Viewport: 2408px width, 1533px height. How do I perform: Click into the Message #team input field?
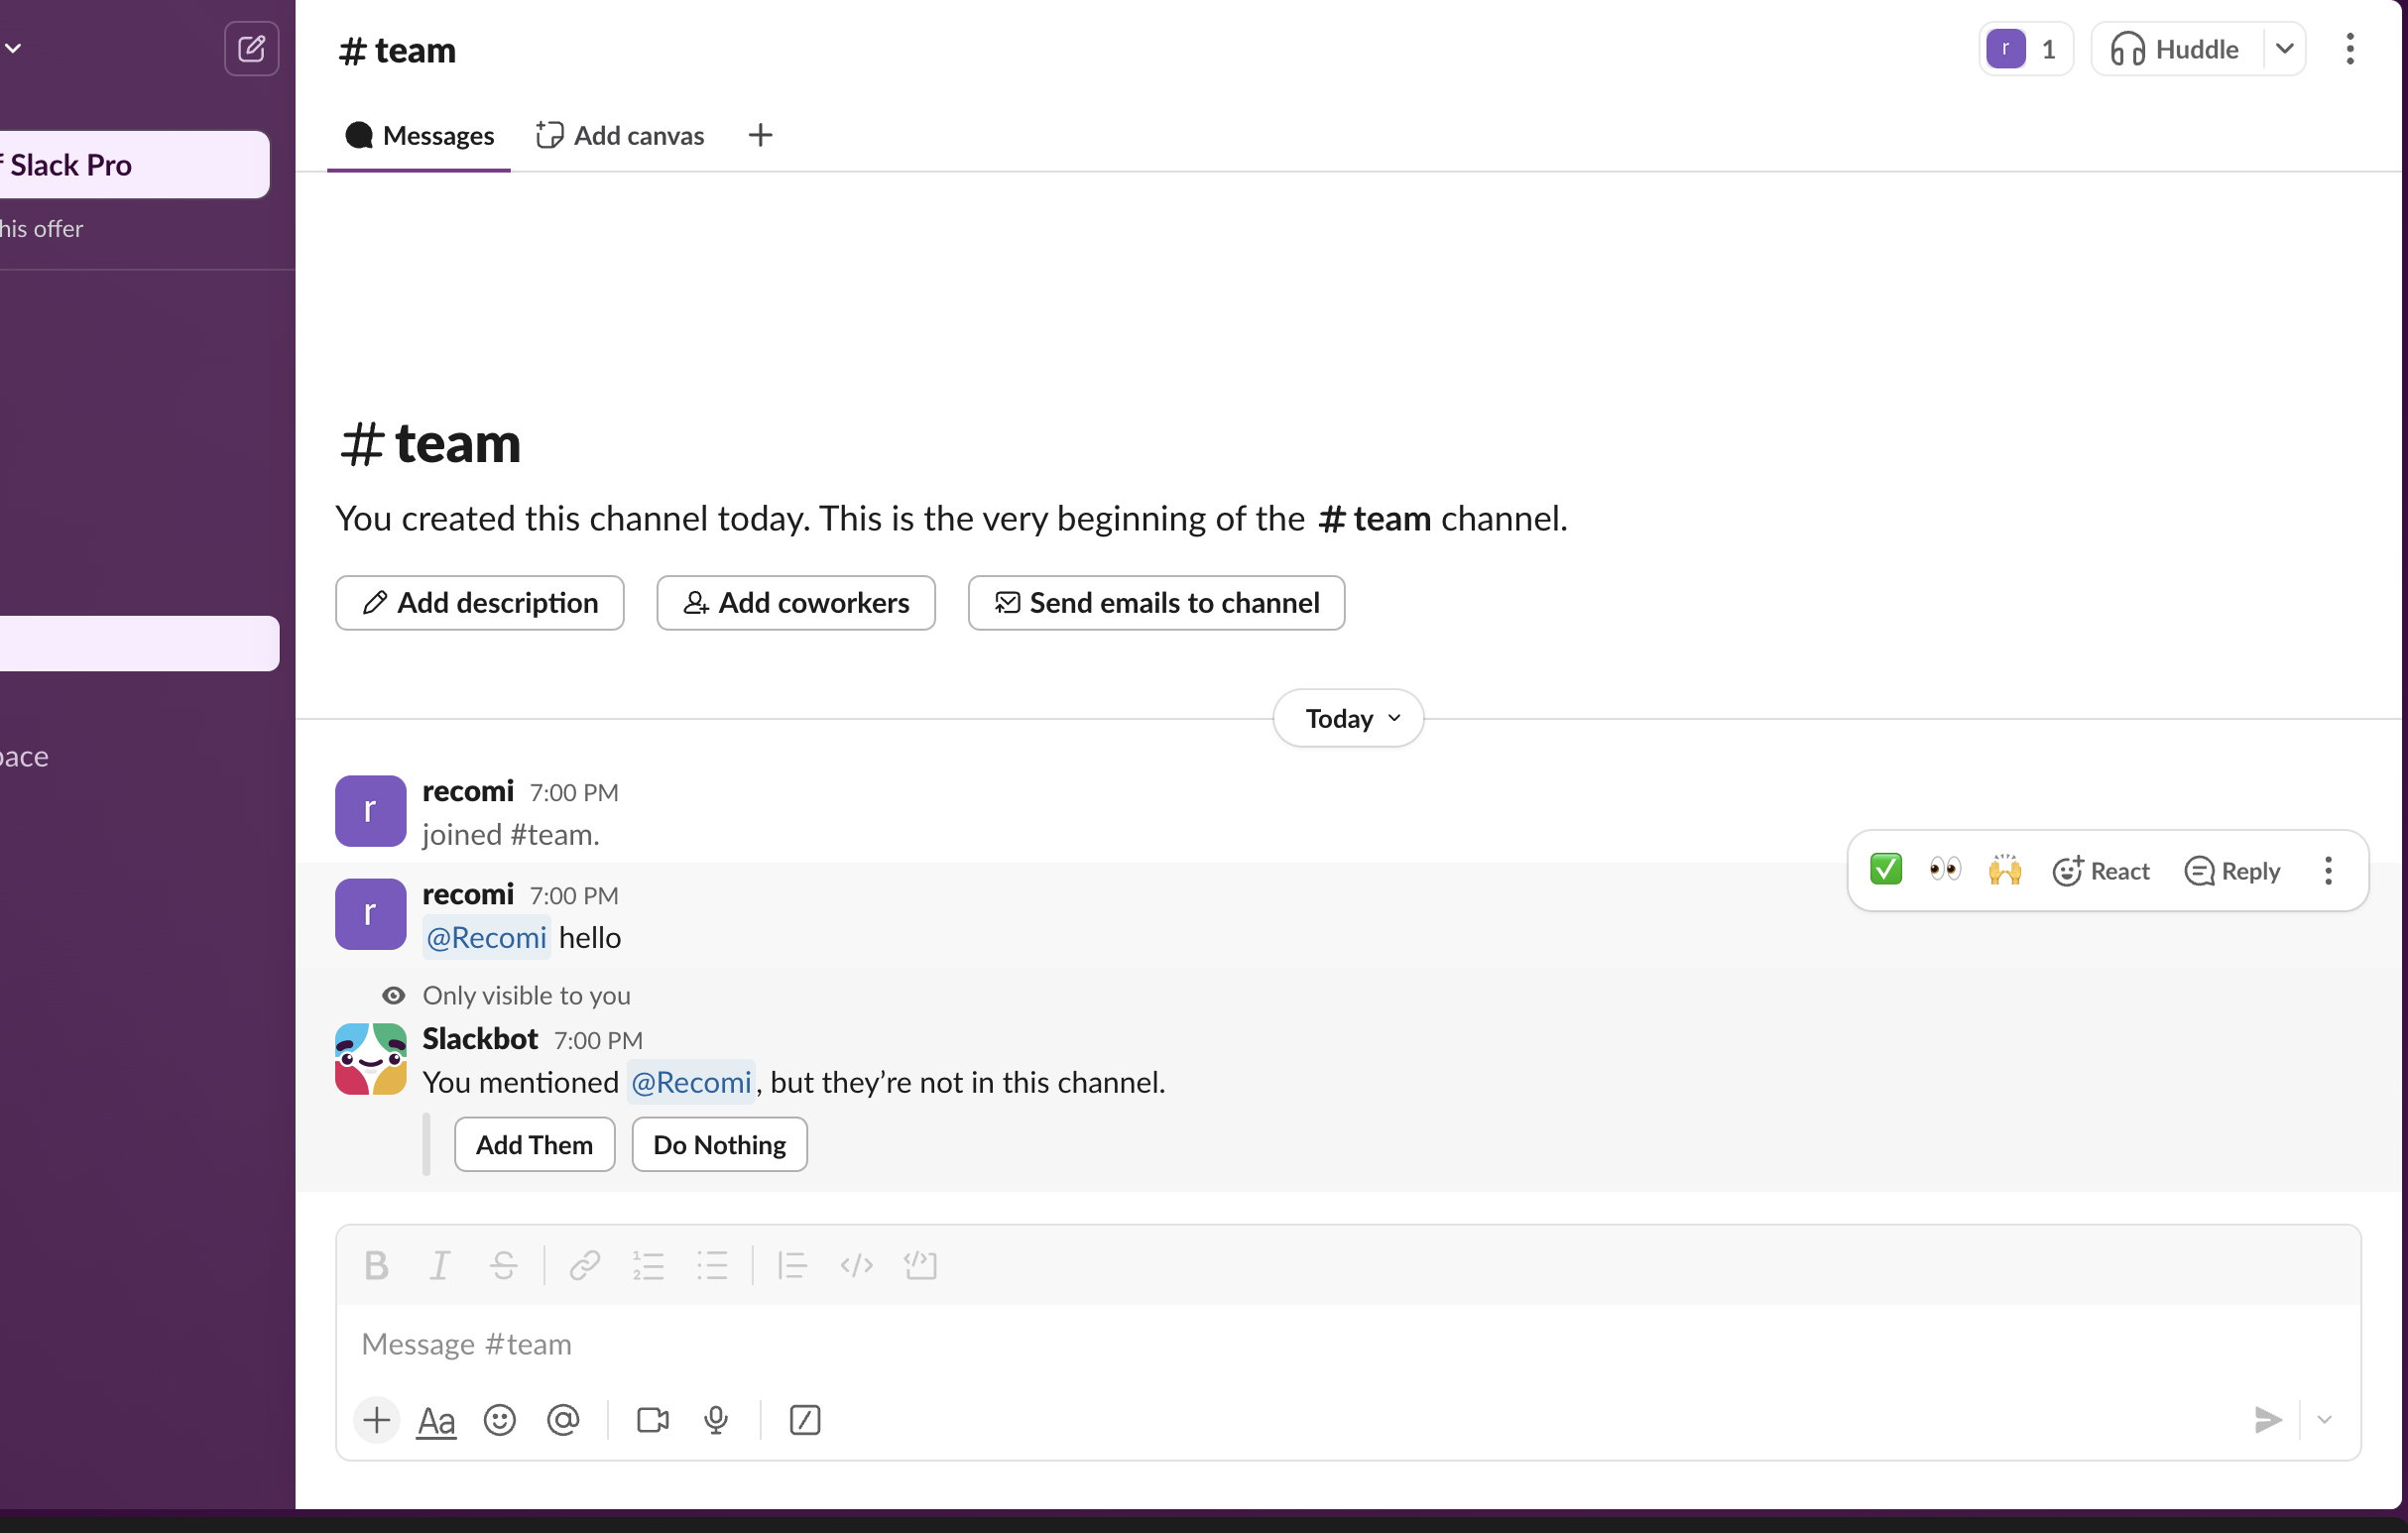tap(1200, 1344)
